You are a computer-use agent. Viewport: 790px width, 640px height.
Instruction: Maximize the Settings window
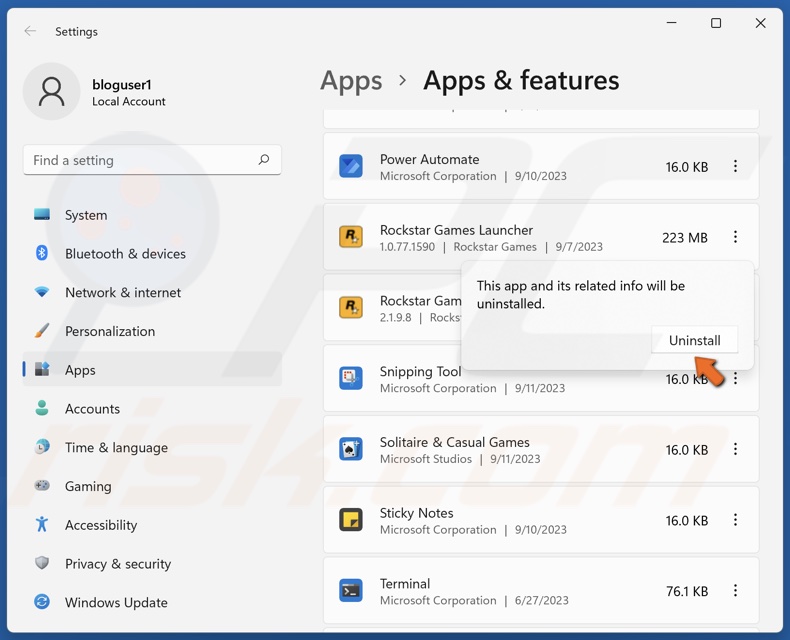(716, 23)
